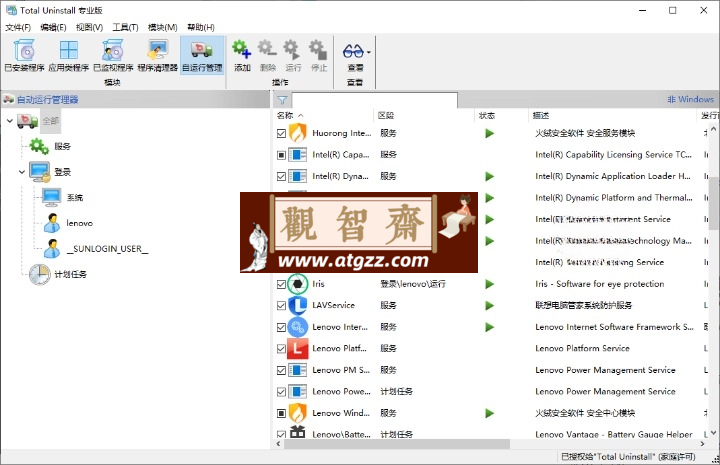Click the 查看 glasses icon
Image resolution: width=720 pixels, height=465 pixels.
pos(353,51)
